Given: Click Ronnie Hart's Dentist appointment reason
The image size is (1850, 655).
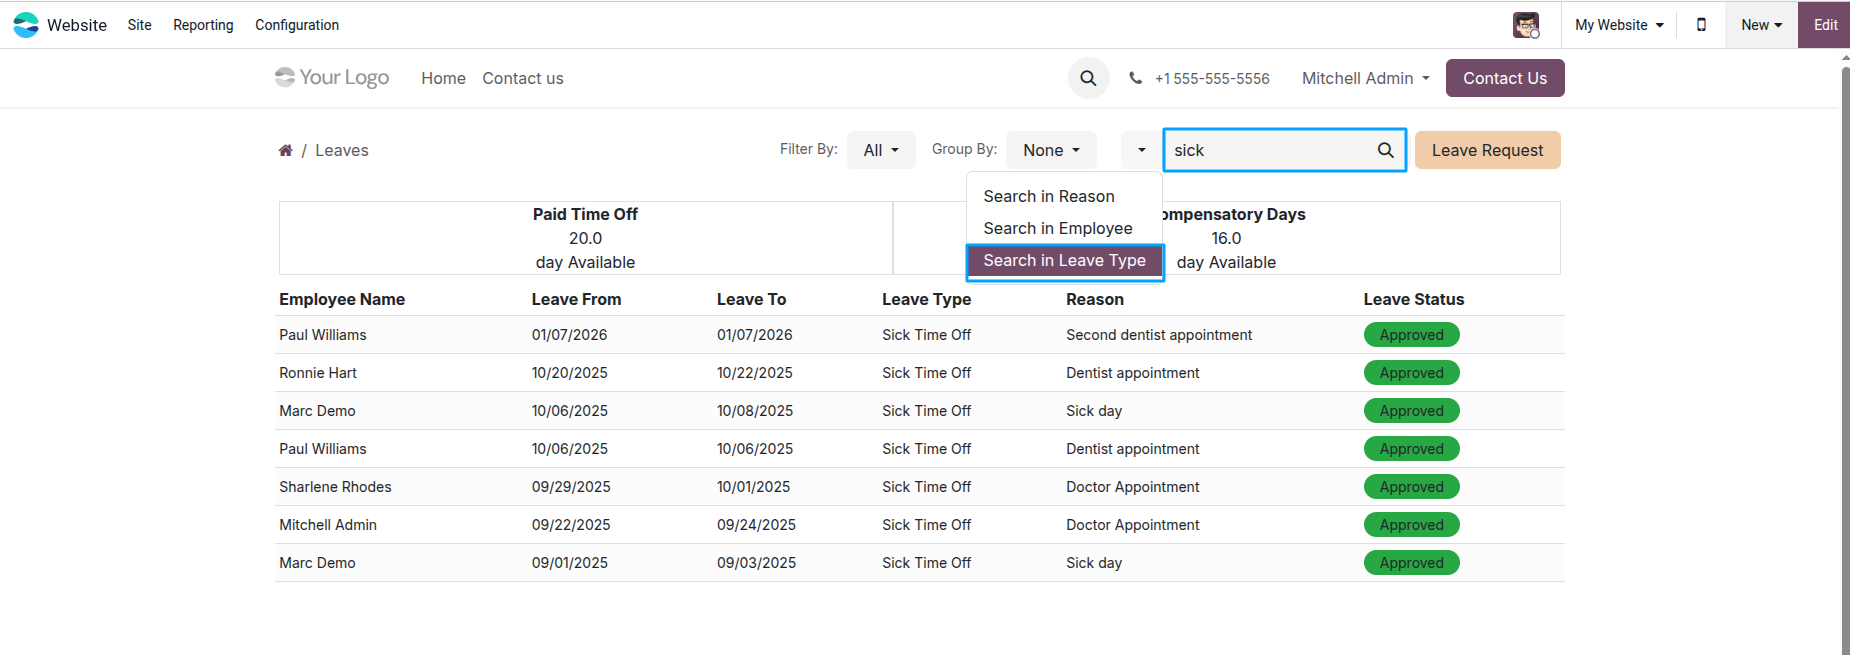Looking at the screenshot, I should point(1132,373).
